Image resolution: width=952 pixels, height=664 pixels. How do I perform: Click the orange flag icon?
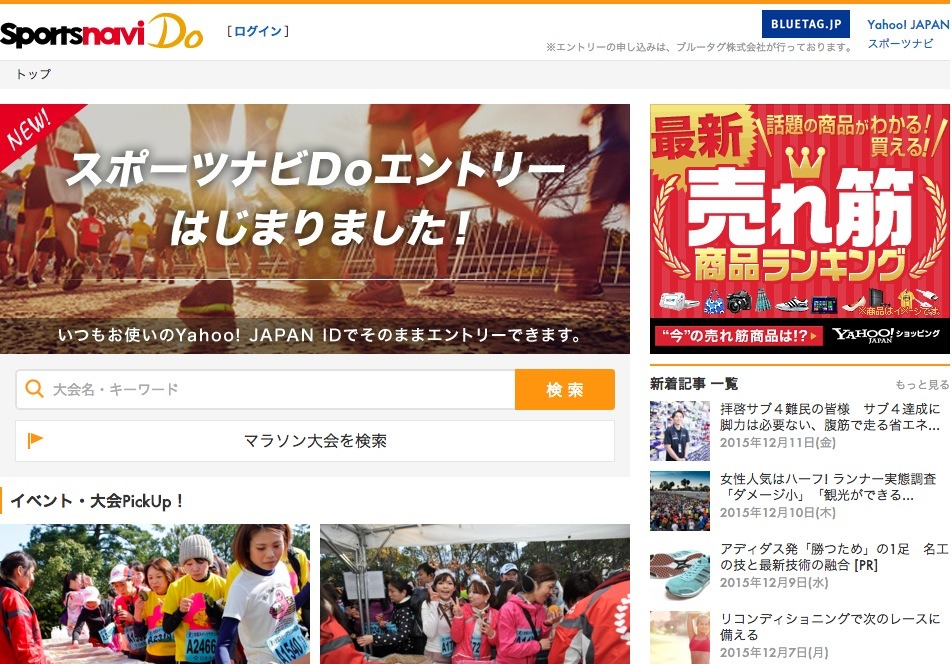(x=35, y=440)
